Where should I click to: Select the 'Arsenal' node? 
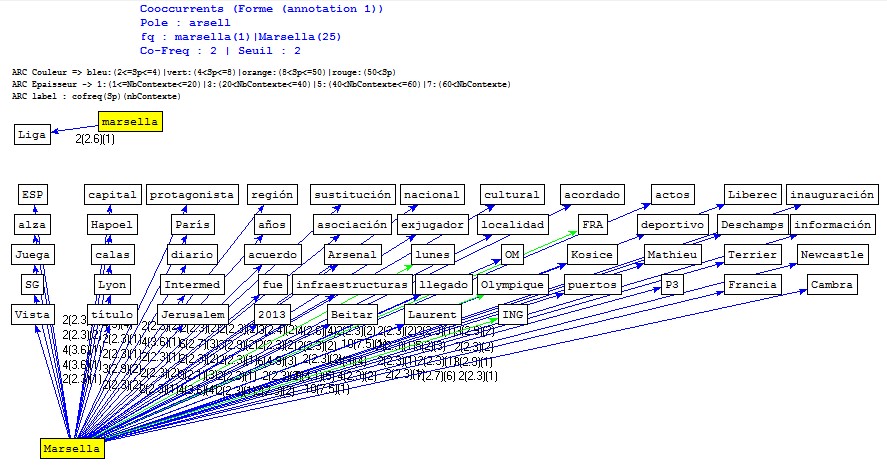(x=352, y=254)
